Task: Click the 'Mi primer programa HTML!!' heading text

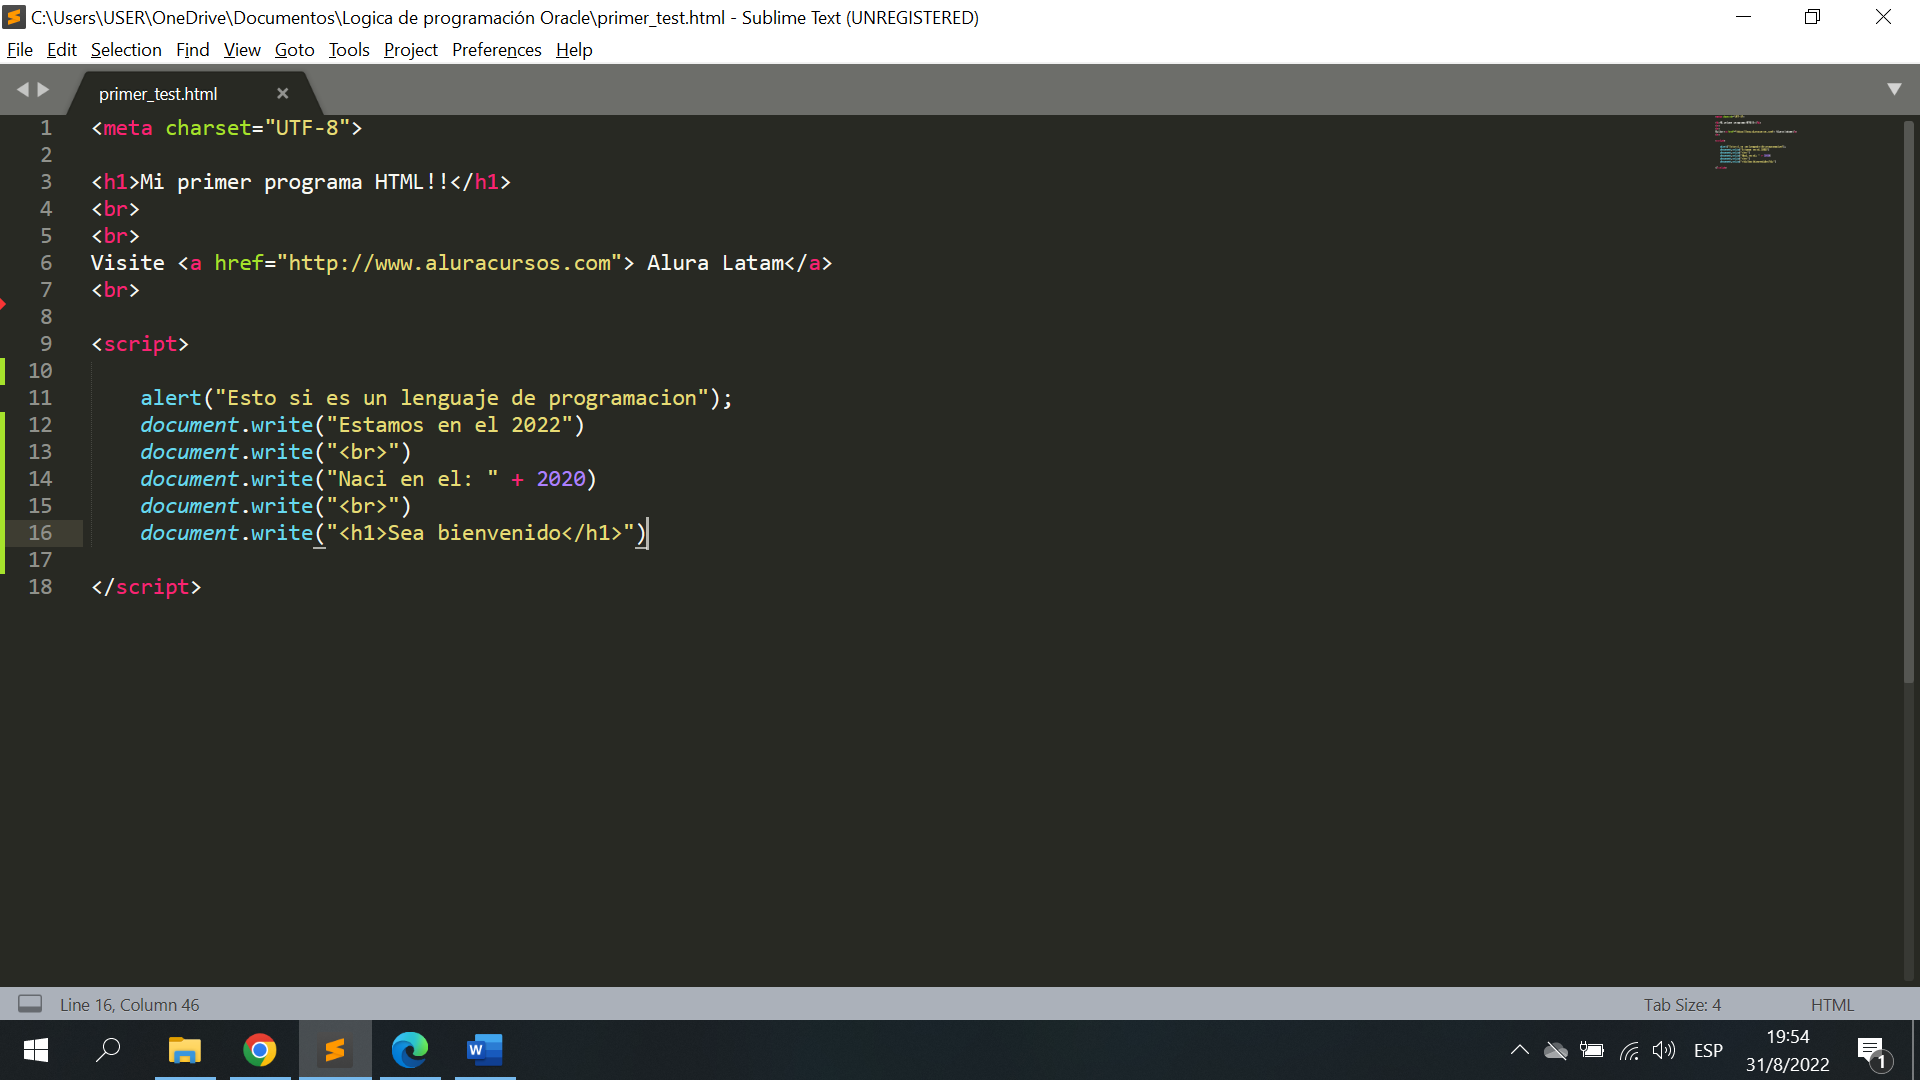Action: 294,182
